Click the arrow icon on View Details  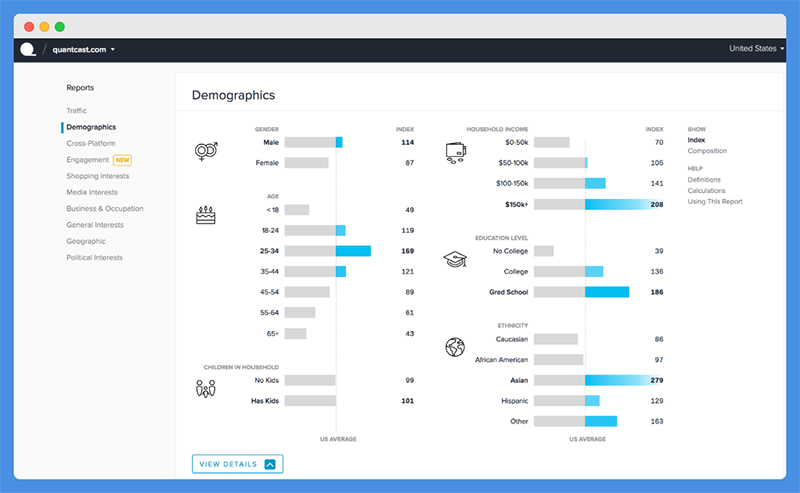[270, 464]
